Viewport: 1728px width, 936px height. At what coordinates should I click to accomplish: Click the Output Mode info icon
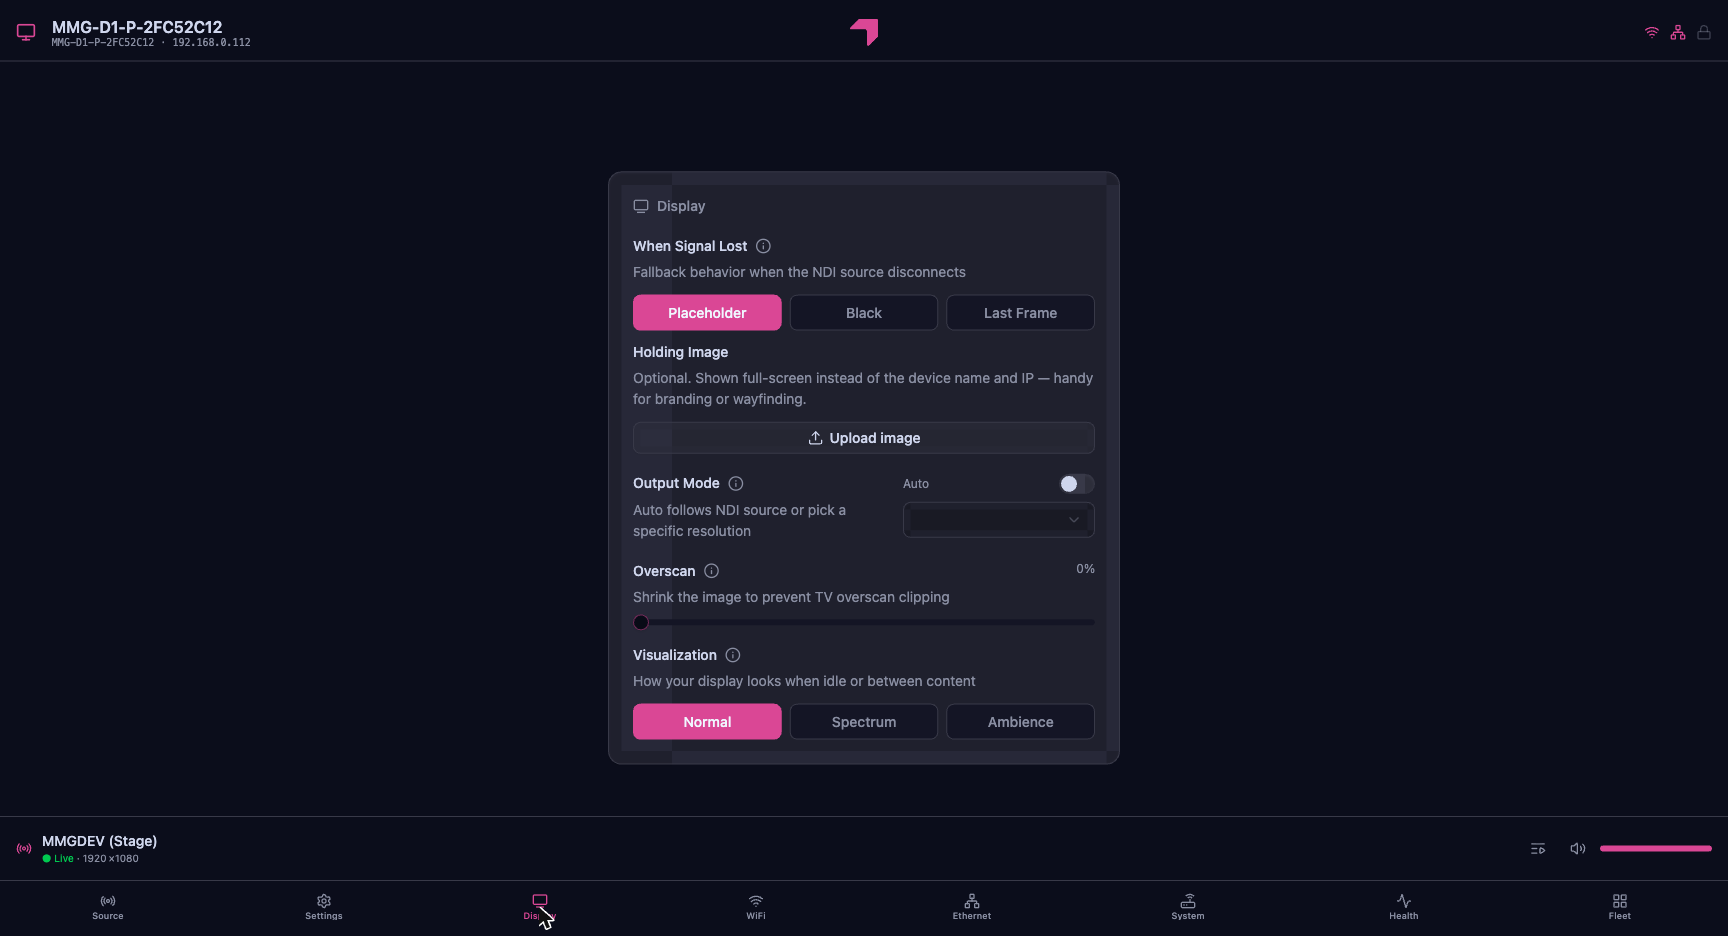[736, 483]
